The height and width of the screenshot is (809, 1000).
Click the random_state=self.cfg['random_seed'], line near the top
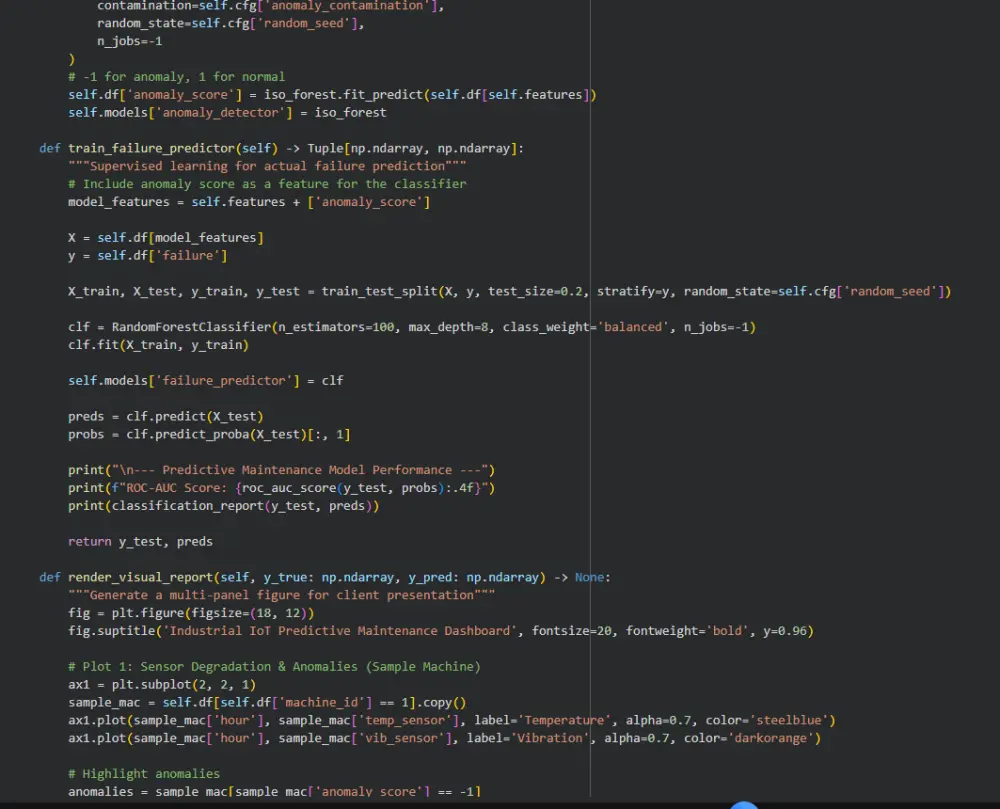[230, 24]
